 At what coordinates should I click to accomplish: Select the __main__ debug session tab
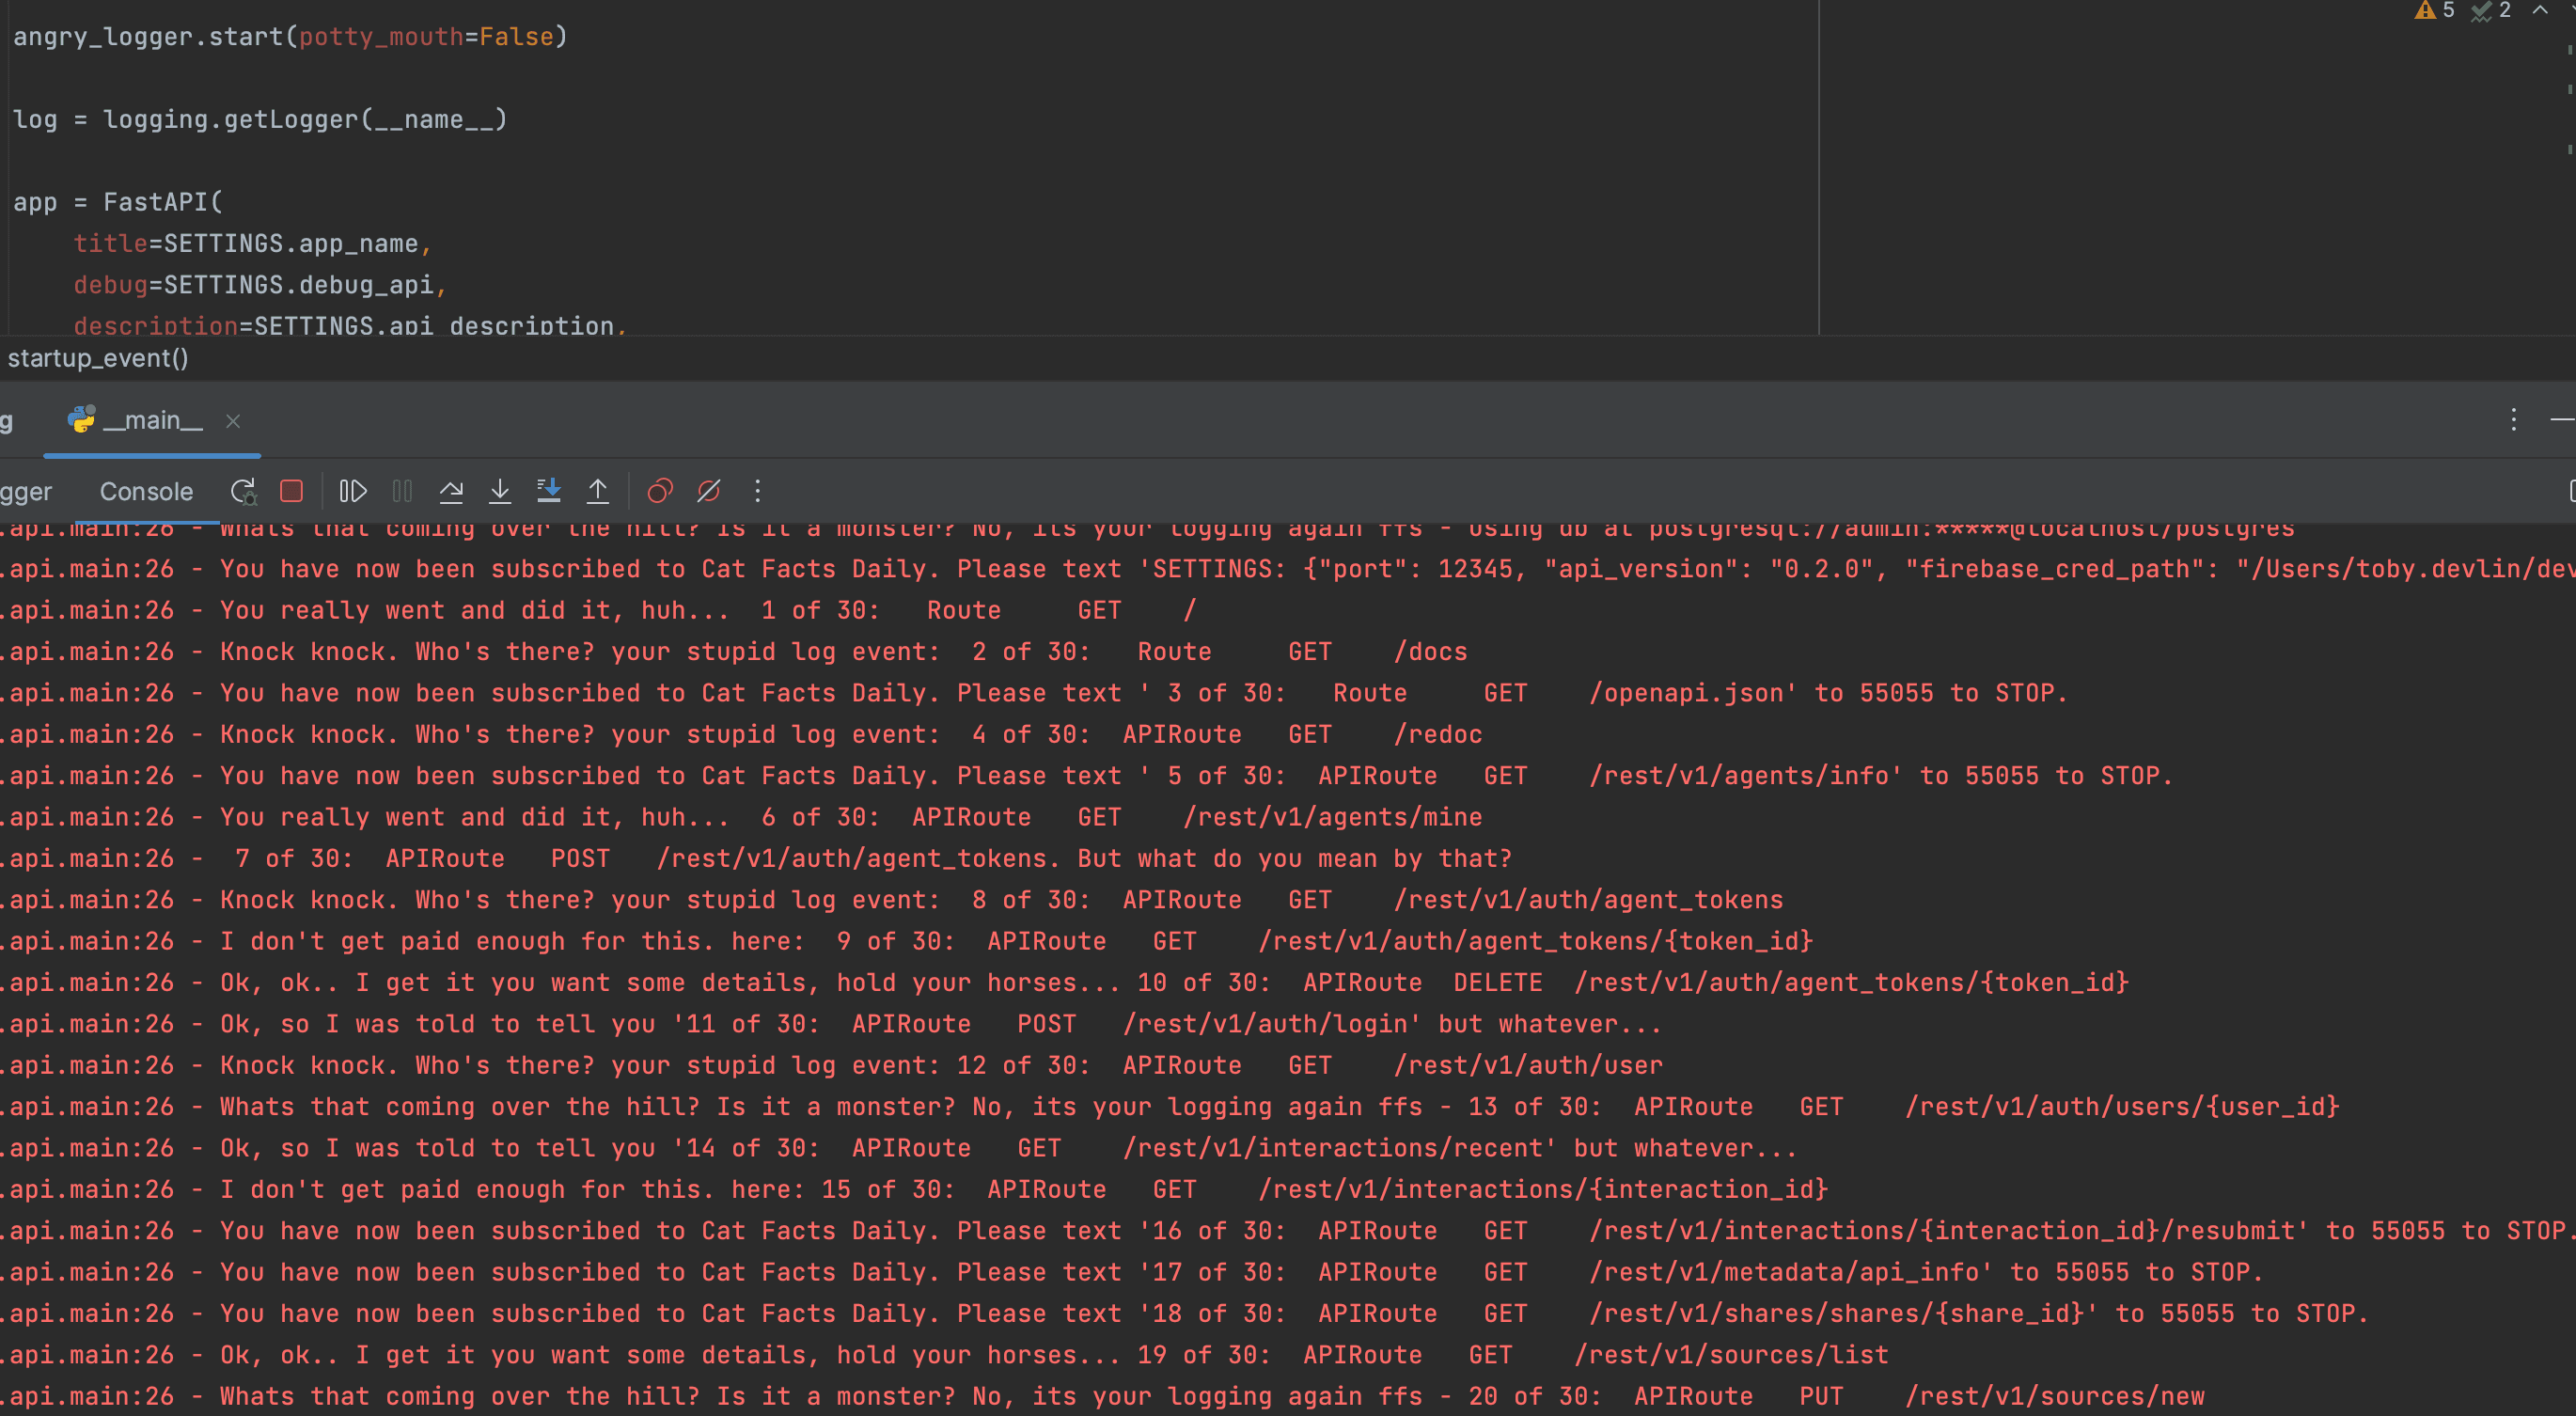(x=152, y=420)
